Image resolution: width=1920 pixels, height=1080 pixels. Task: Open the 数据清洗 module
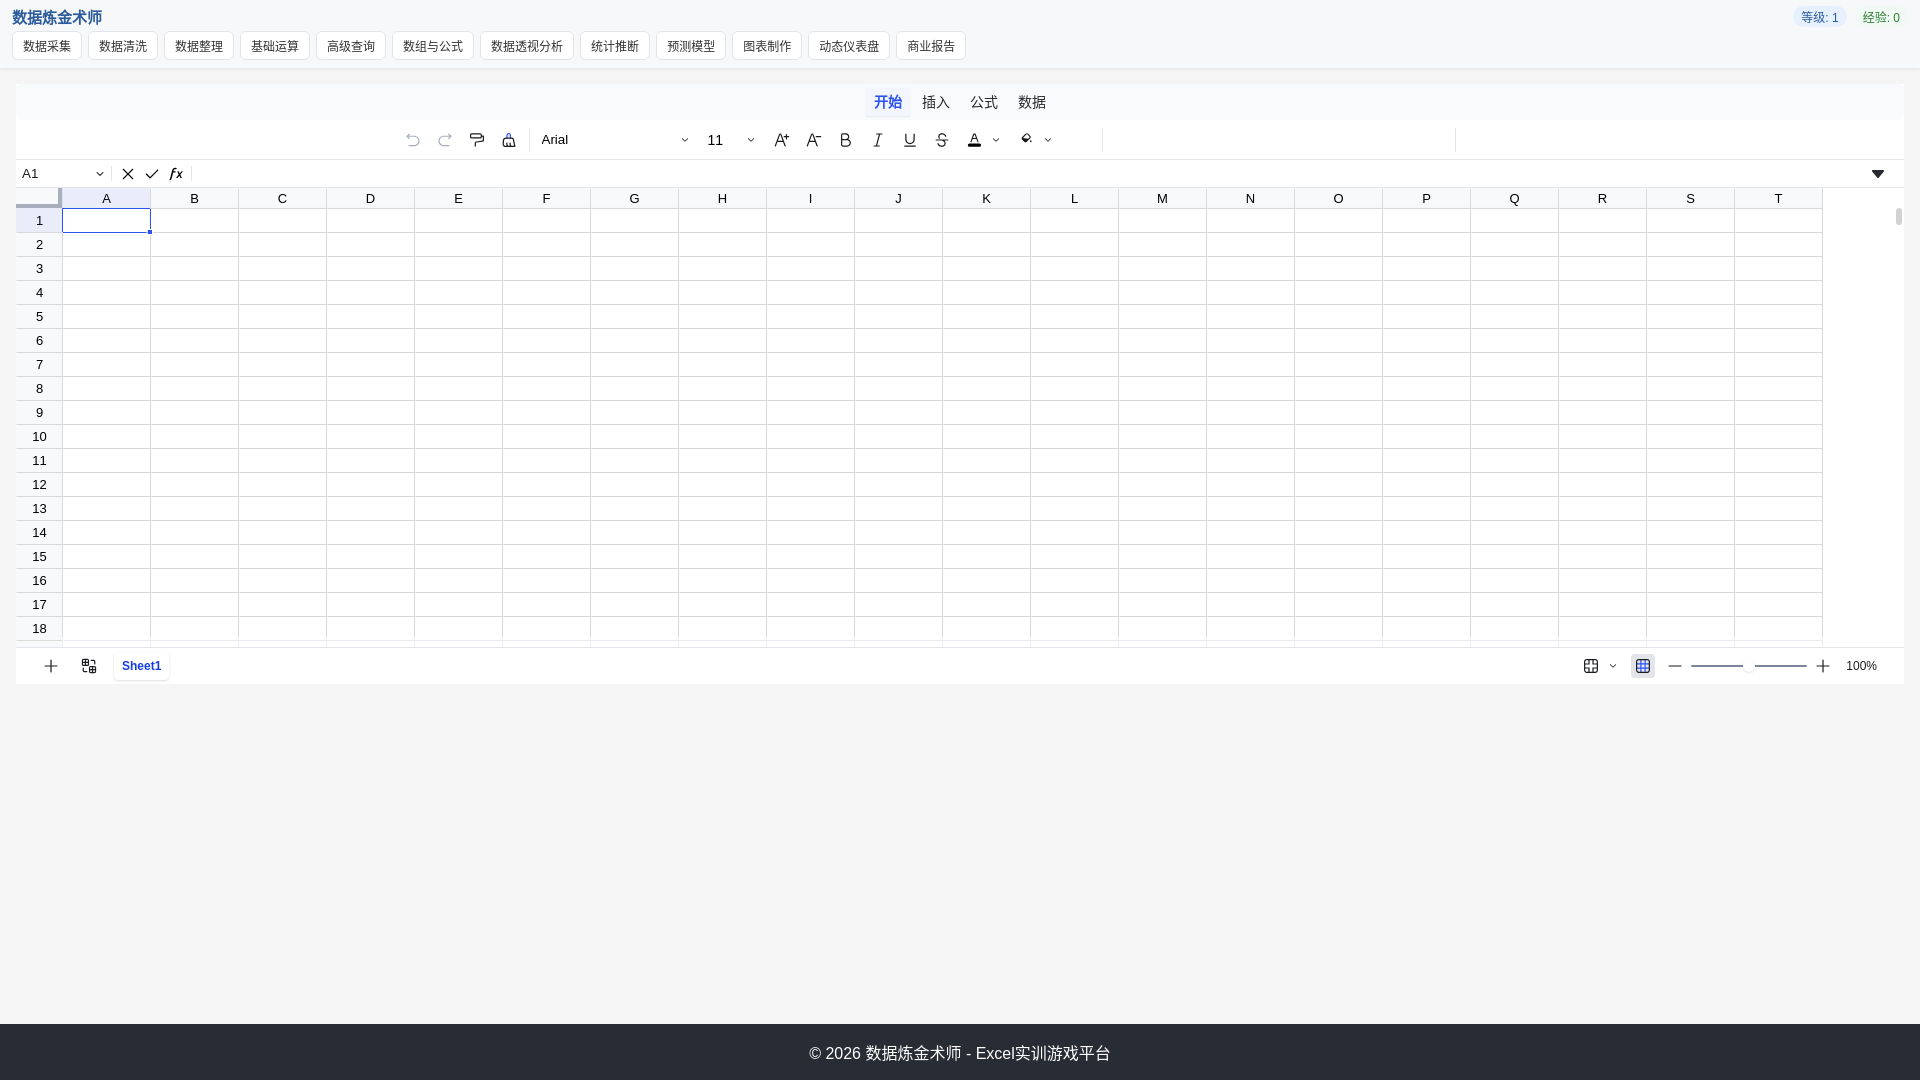[123, 46]
